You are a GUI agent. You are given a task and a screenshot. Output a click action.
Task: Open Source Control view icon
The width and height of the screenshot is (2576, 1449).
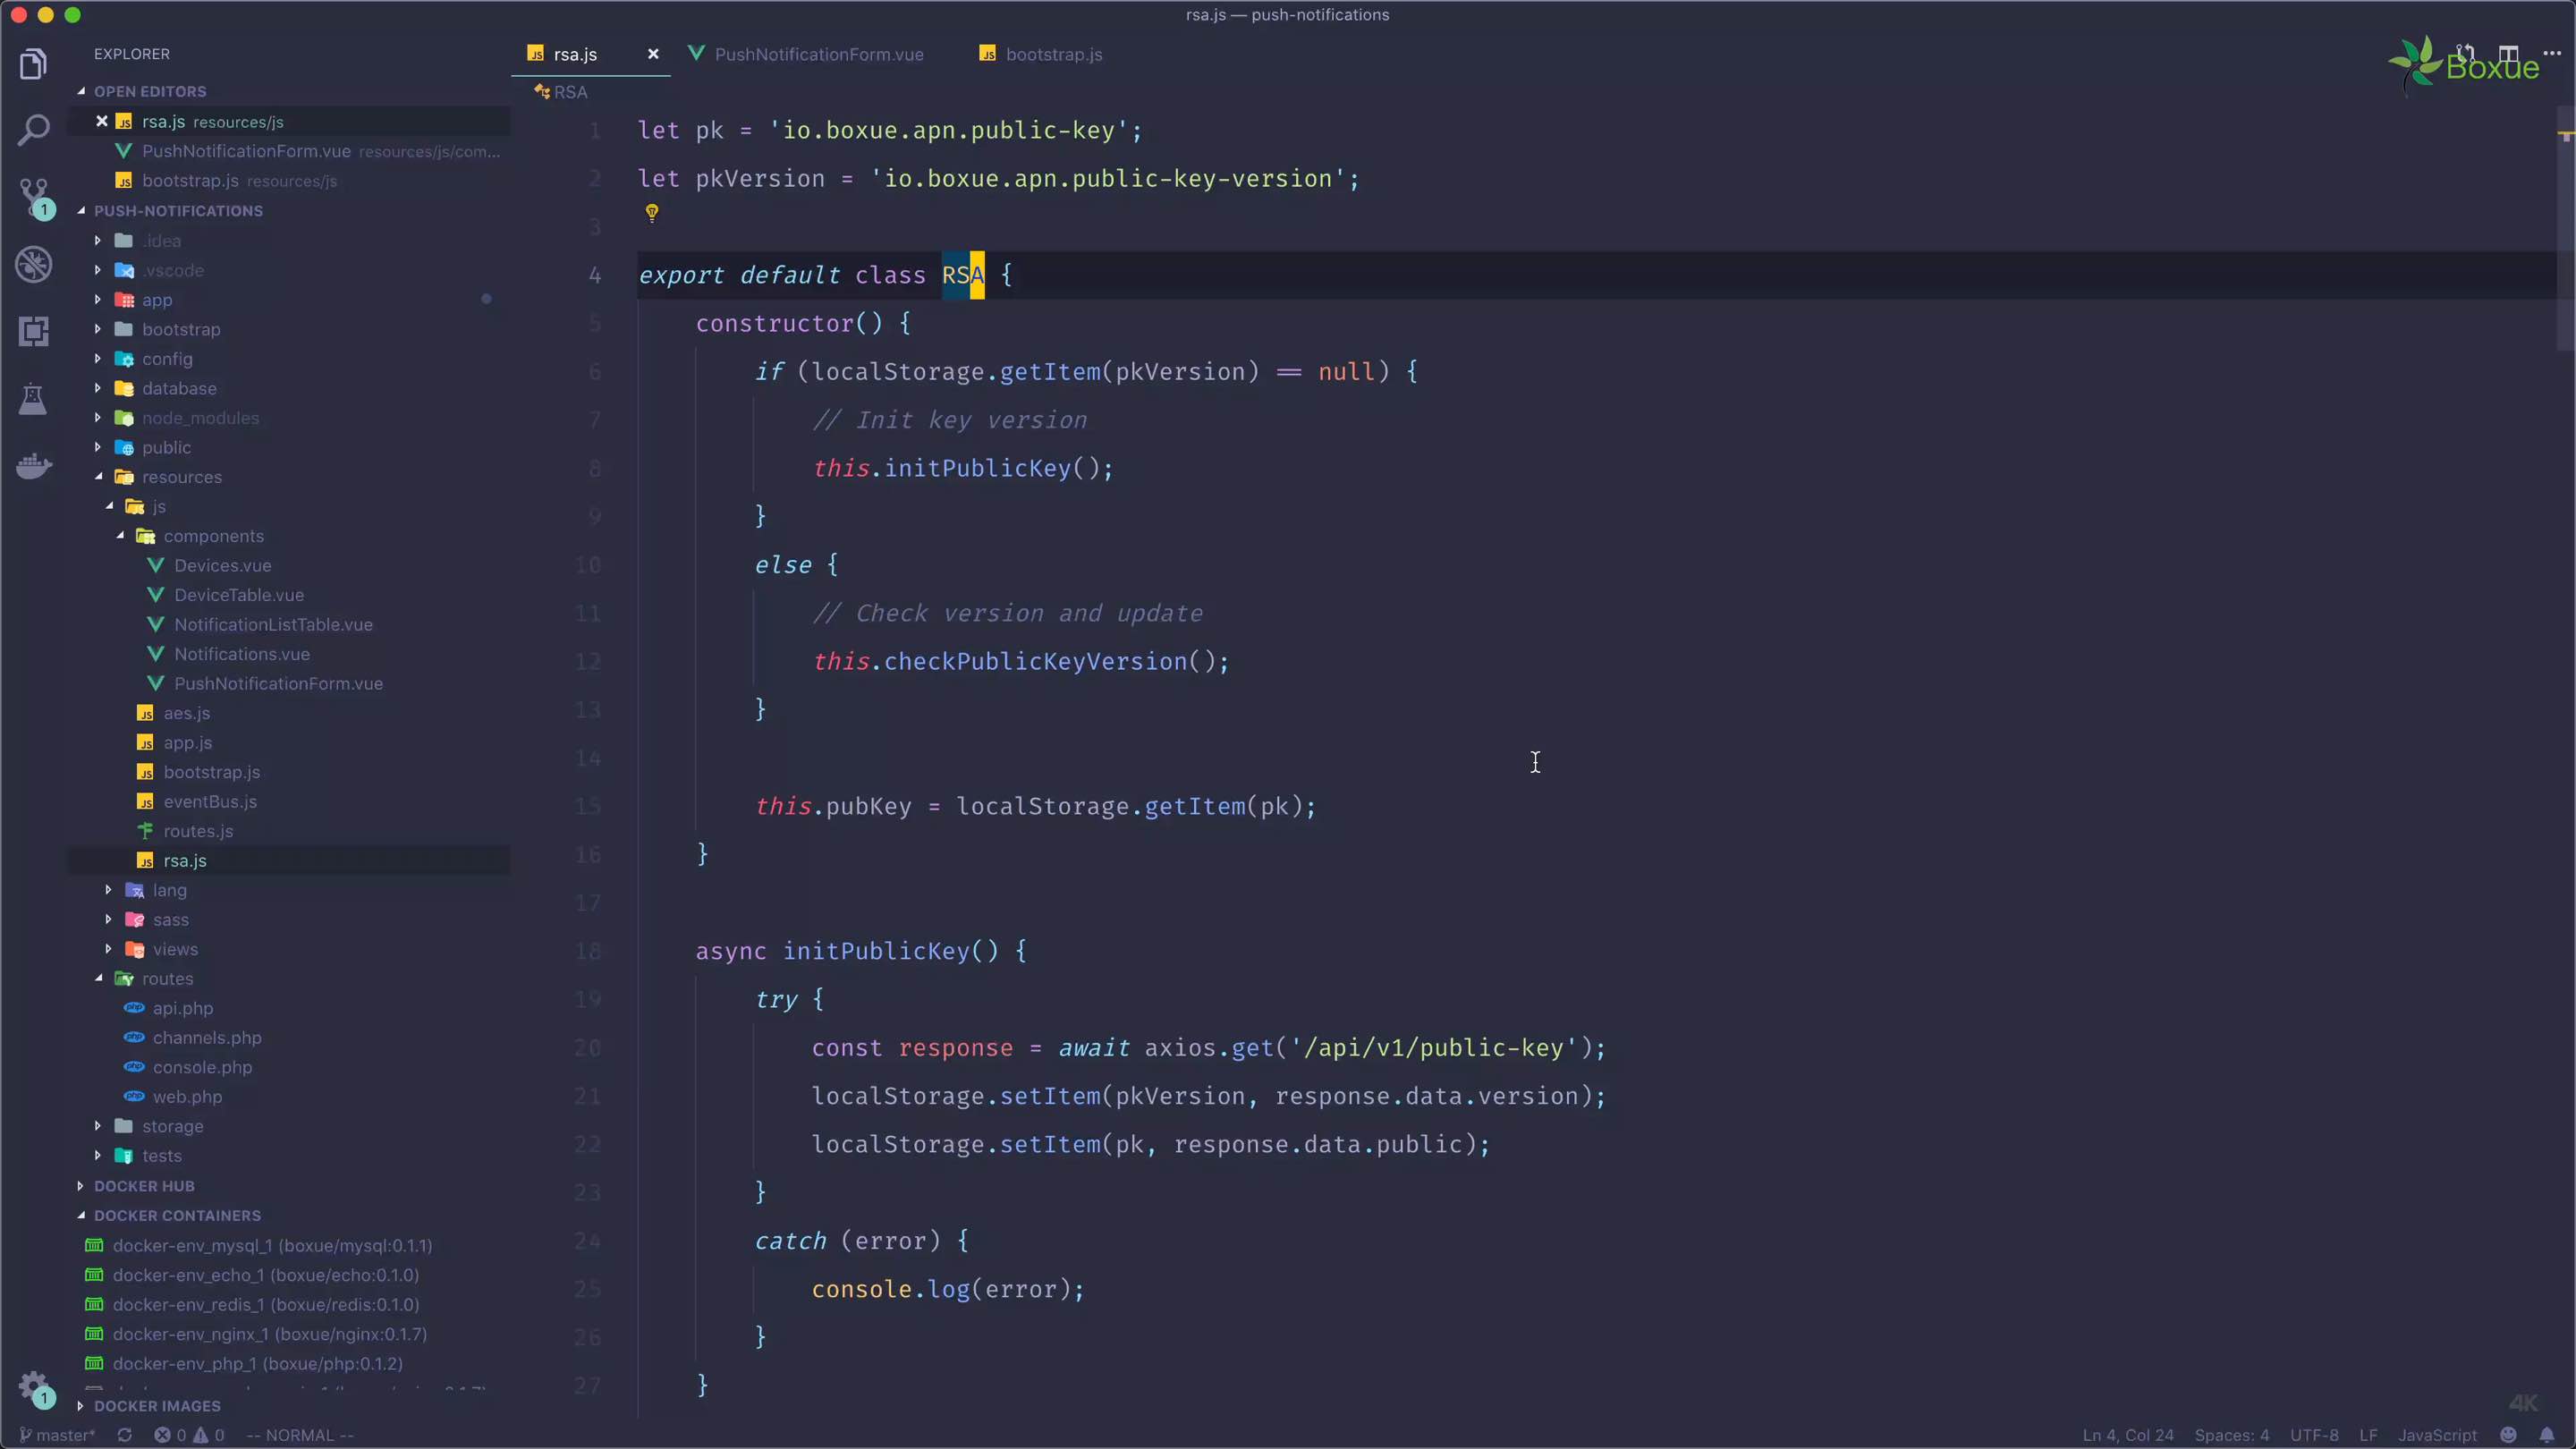tap(33, 197)
